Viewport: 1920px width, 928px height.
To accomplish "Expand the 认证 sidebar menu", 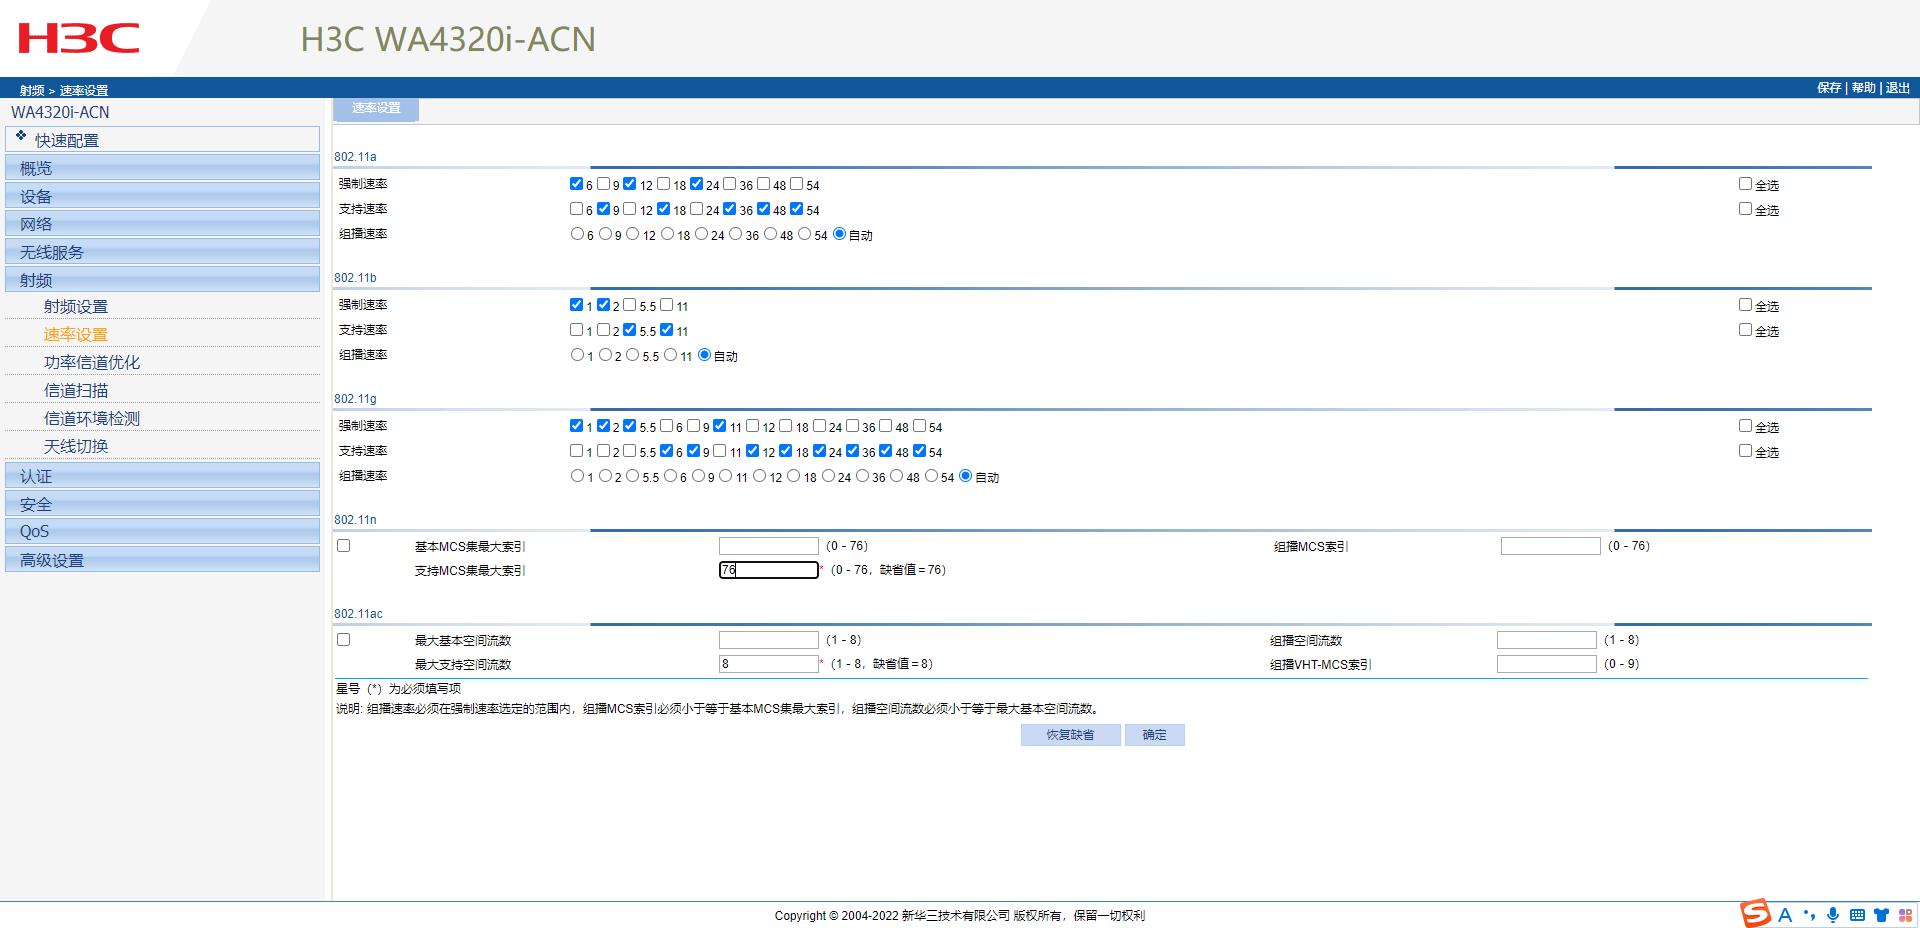I will pyautogui.click(x=163, y=476).
